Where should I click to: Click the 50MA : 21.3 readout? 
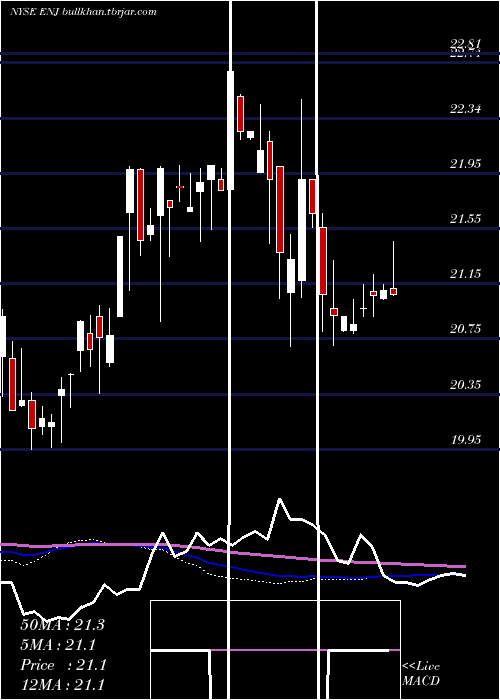(62, 625)
